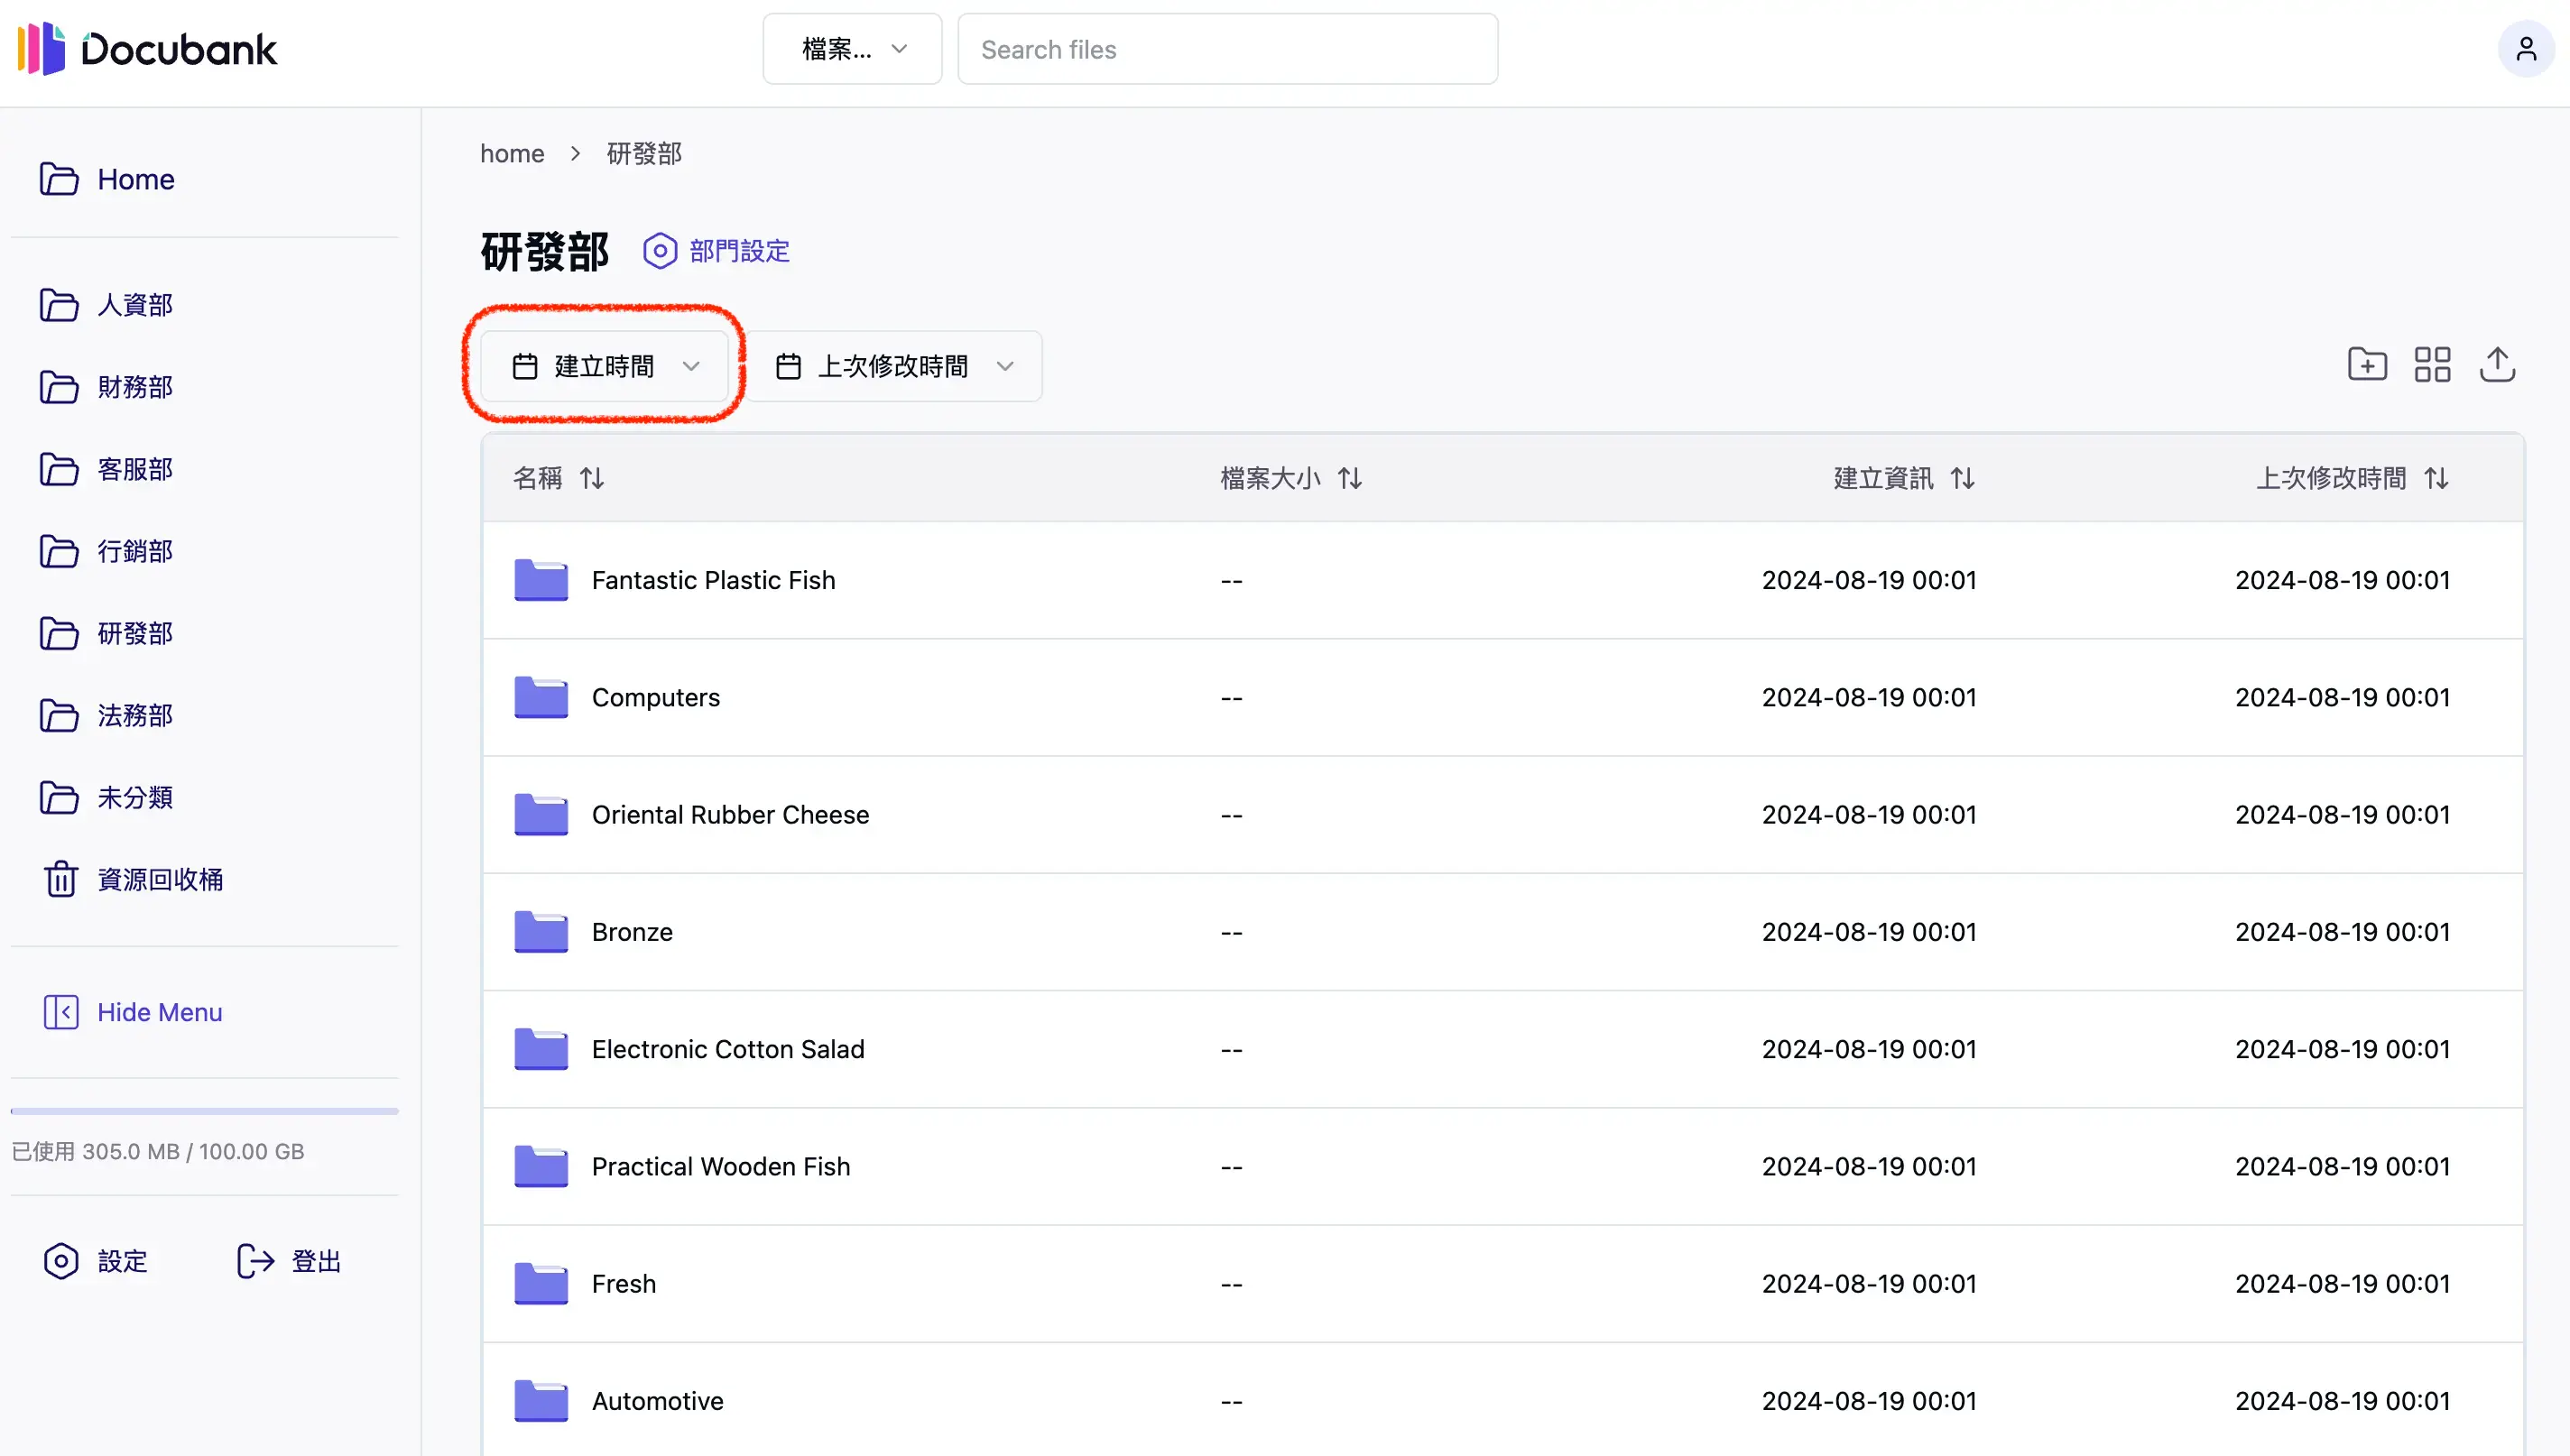Screen dimensions: 2570x1456
Task: Select 法務部 in the sidebar
Action: click(x=135, y=715)
